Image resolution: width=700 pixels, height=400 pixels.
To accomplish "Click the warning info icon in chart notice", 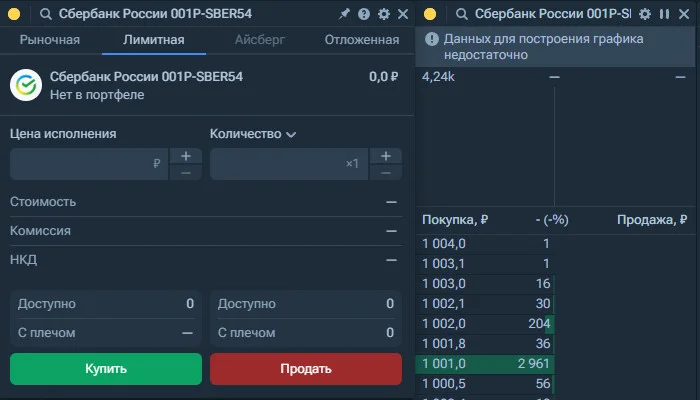I will coord(432,39).
